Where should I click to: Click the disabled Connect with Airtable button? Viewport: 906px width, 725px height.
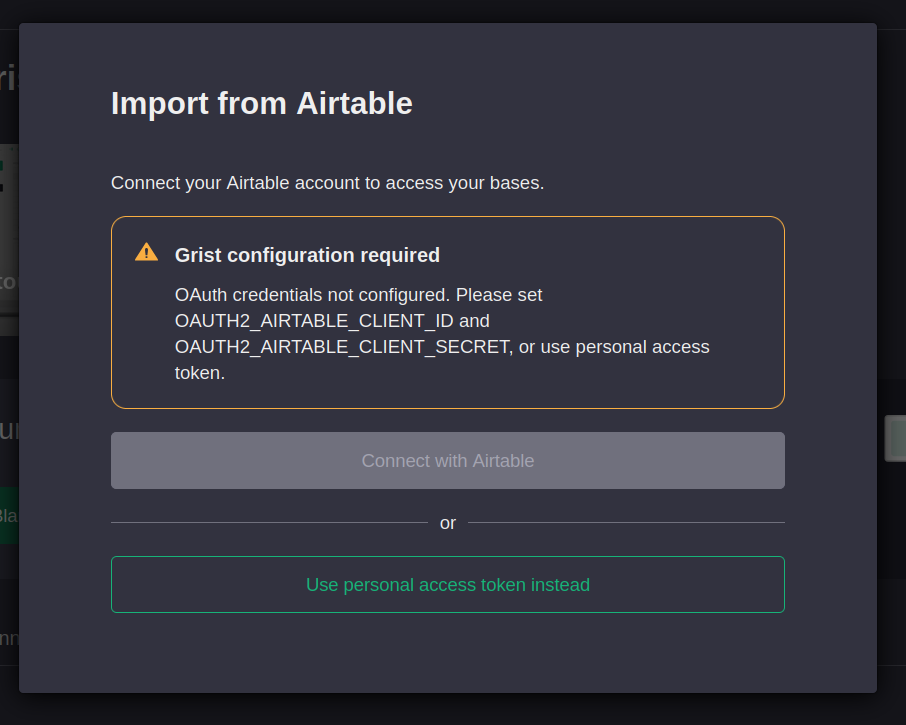click(447, 461)
